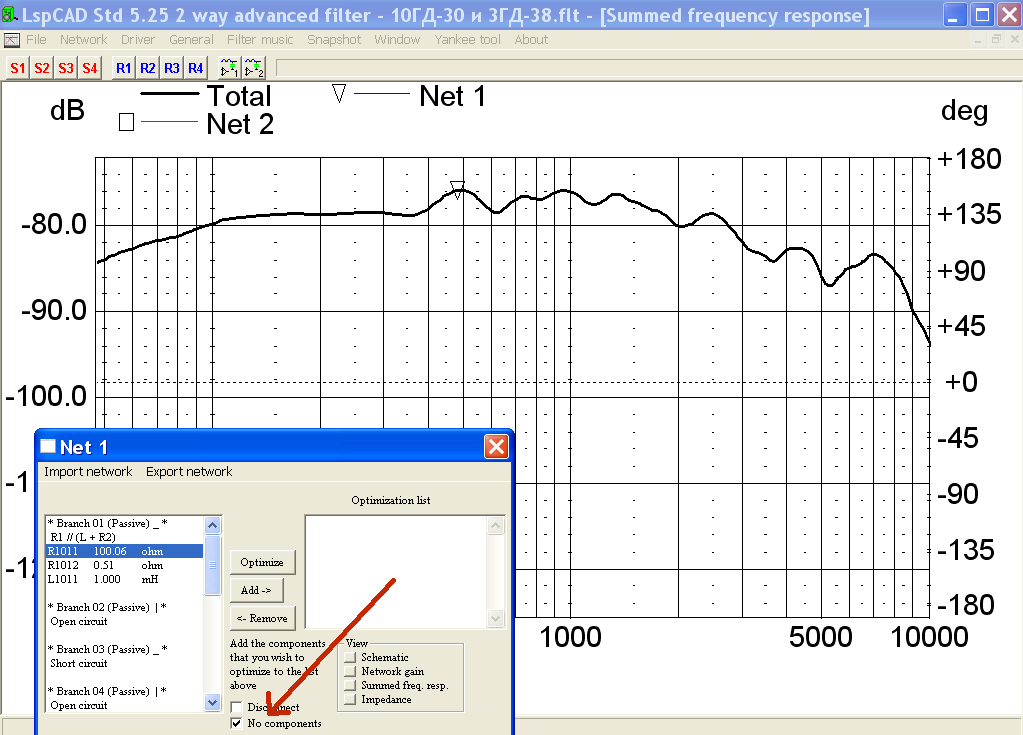Viewport: 1023px width, 735px height.
Task: Restore the inner Summed frequency response window
Action: click(x=996, y=39)
